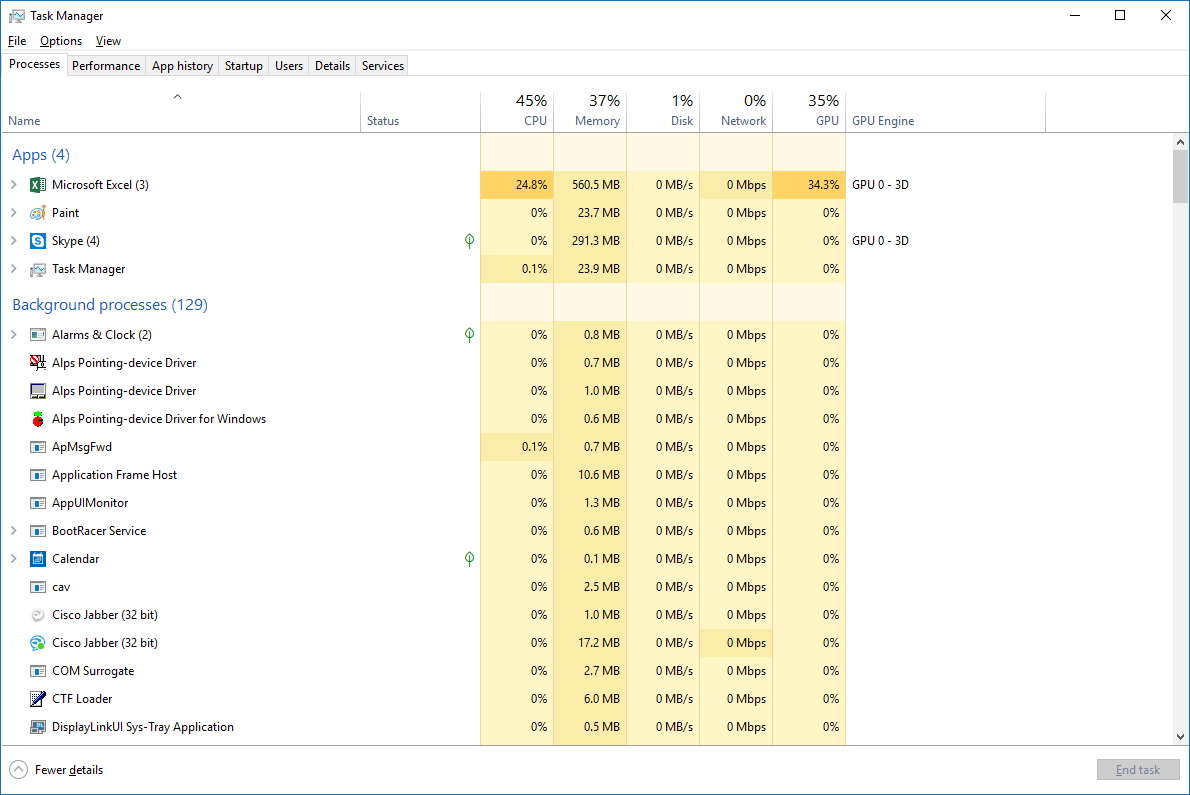Click the vertical scrollbar thumb
This screenshot has height=795, width=1190.
(1180, 176)
